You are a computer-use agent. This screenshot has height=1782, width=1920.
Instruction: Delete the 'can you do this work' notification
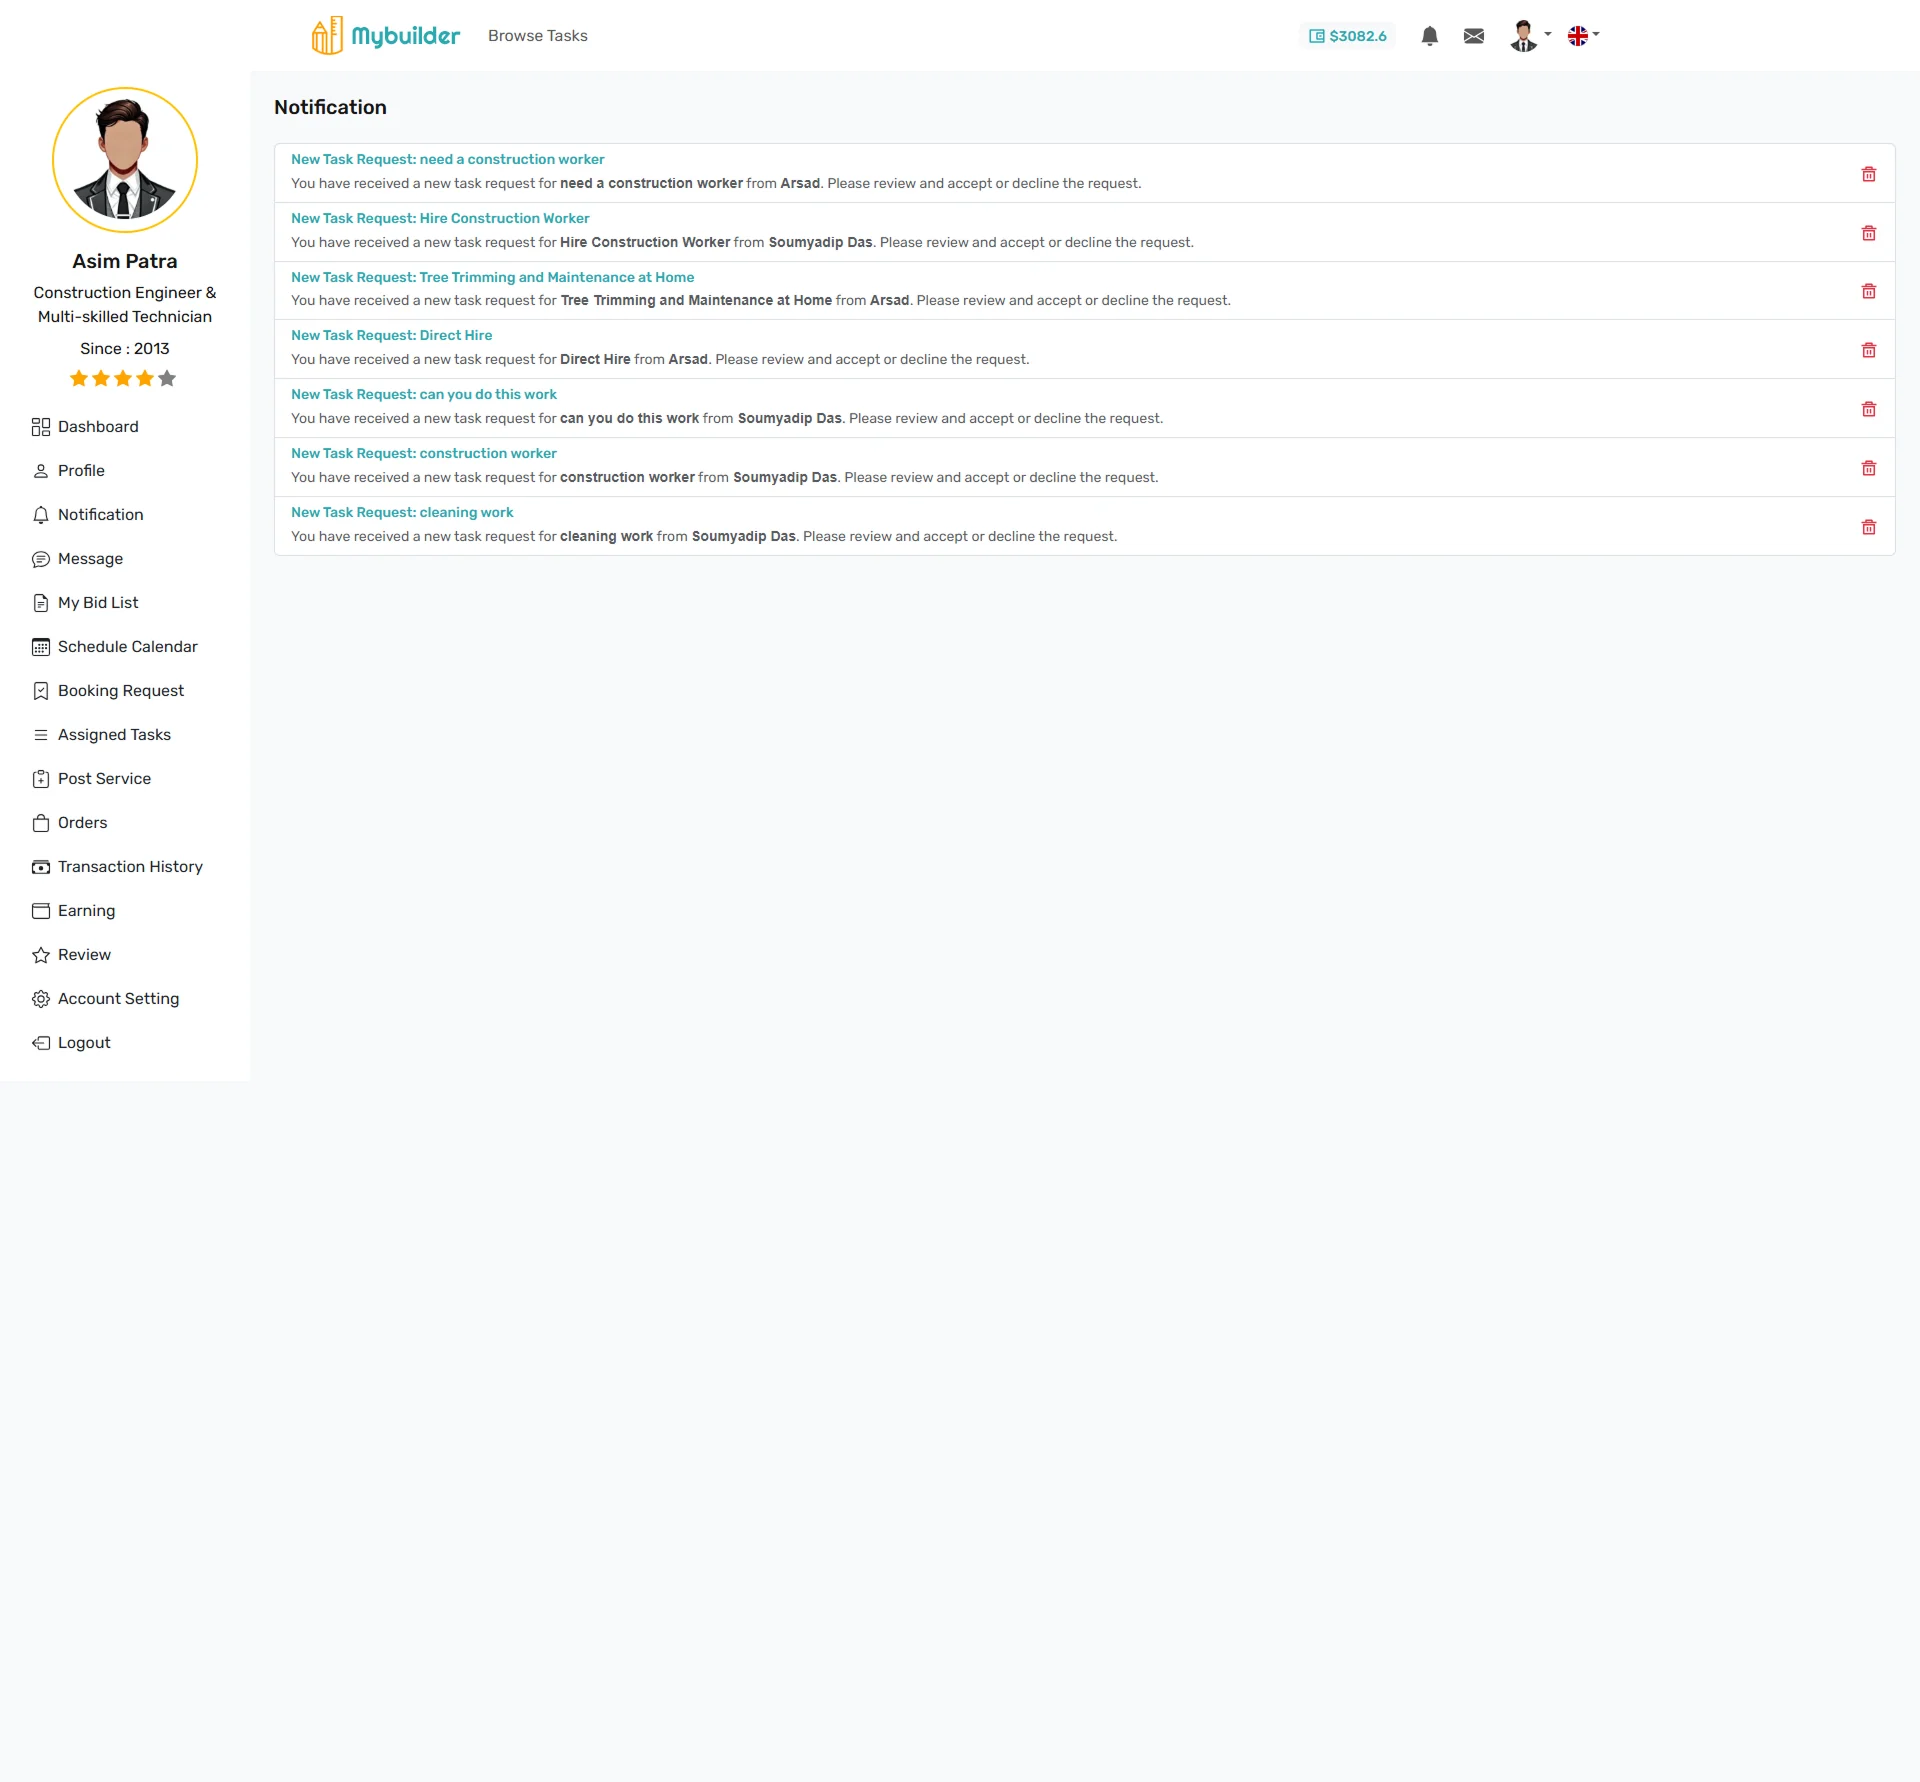click(x=1868, y=409)
